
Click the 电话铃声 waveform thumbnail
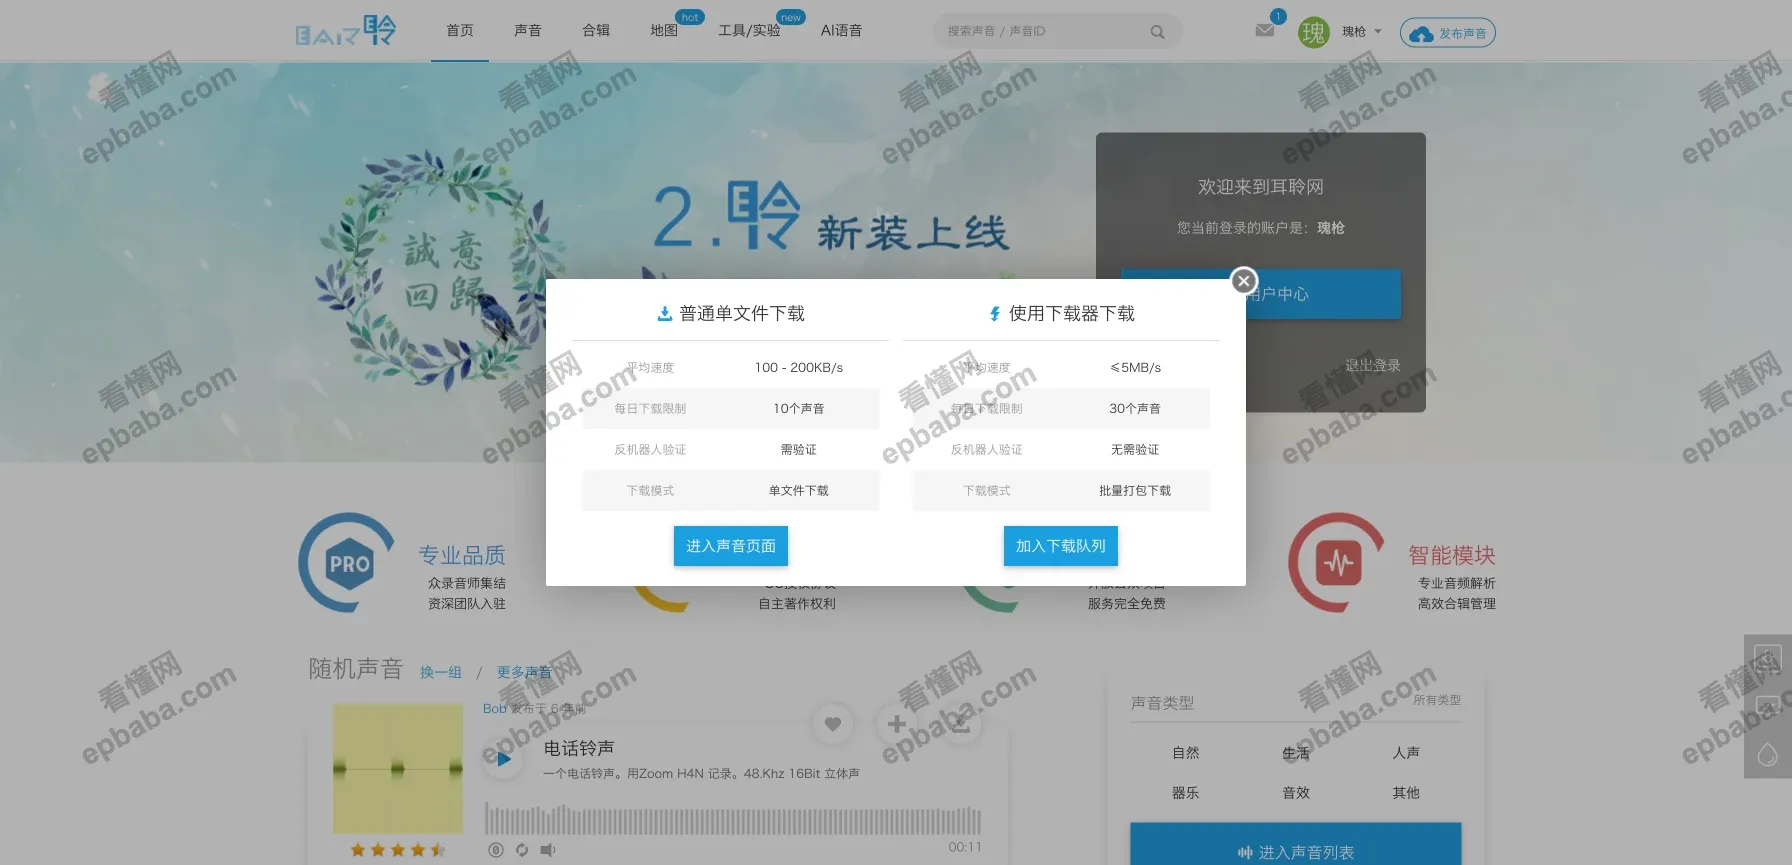(x=398, y=768)
